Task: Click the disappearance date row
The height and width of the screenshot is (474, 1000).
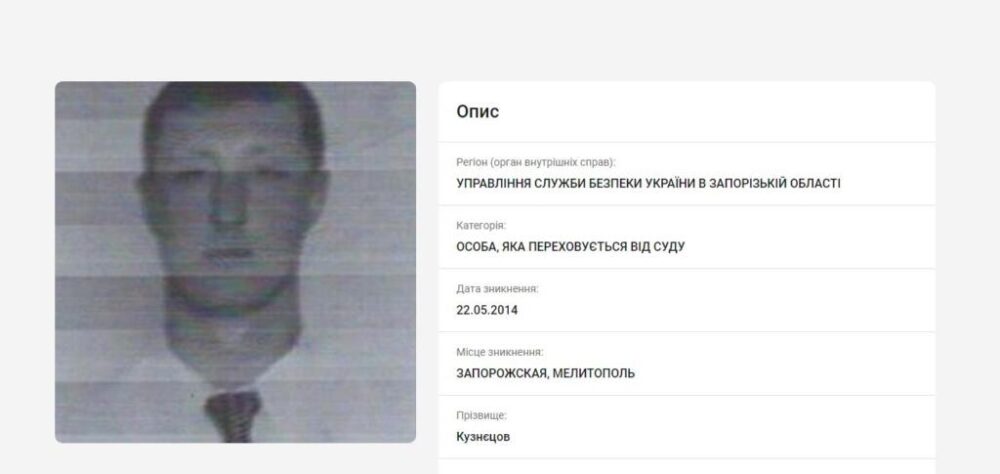Action: (687, 300)
